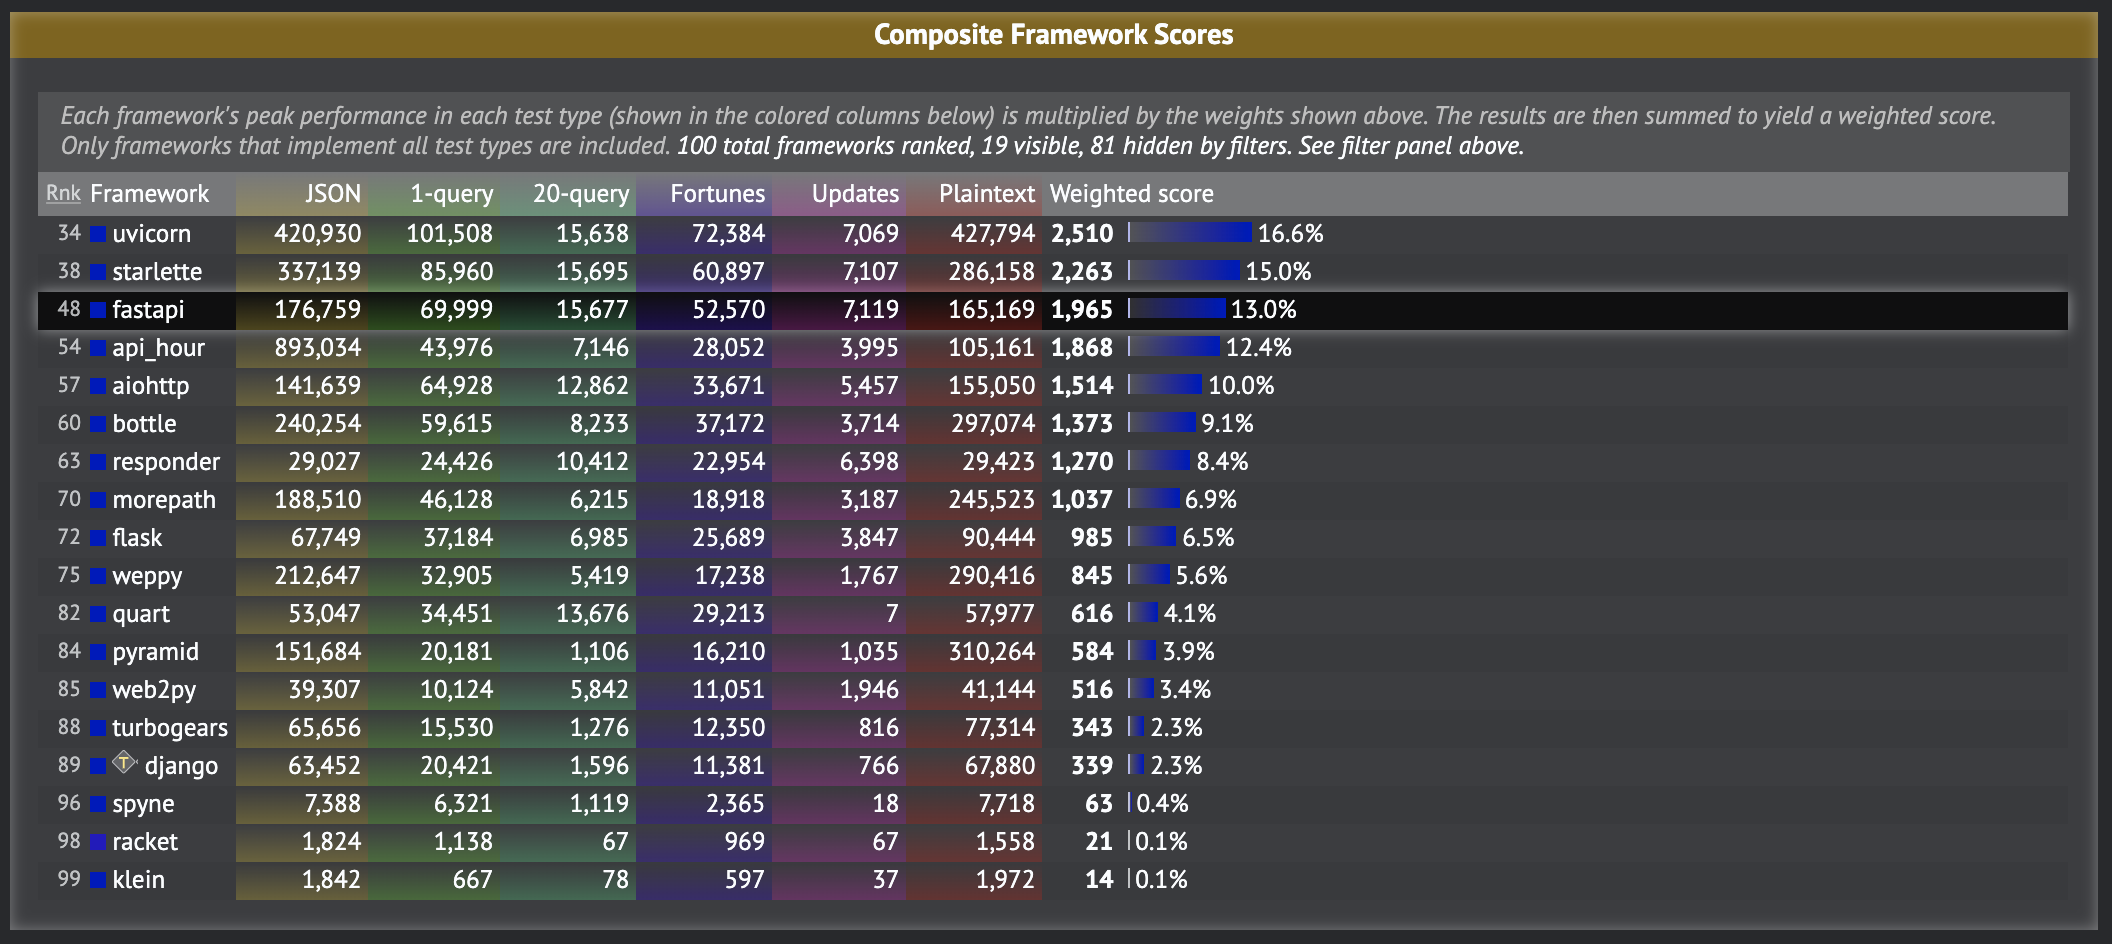The width and height of the screenshot is (2112, 944).
Task: Select the django framework name
Action: (x=181, y=766)
